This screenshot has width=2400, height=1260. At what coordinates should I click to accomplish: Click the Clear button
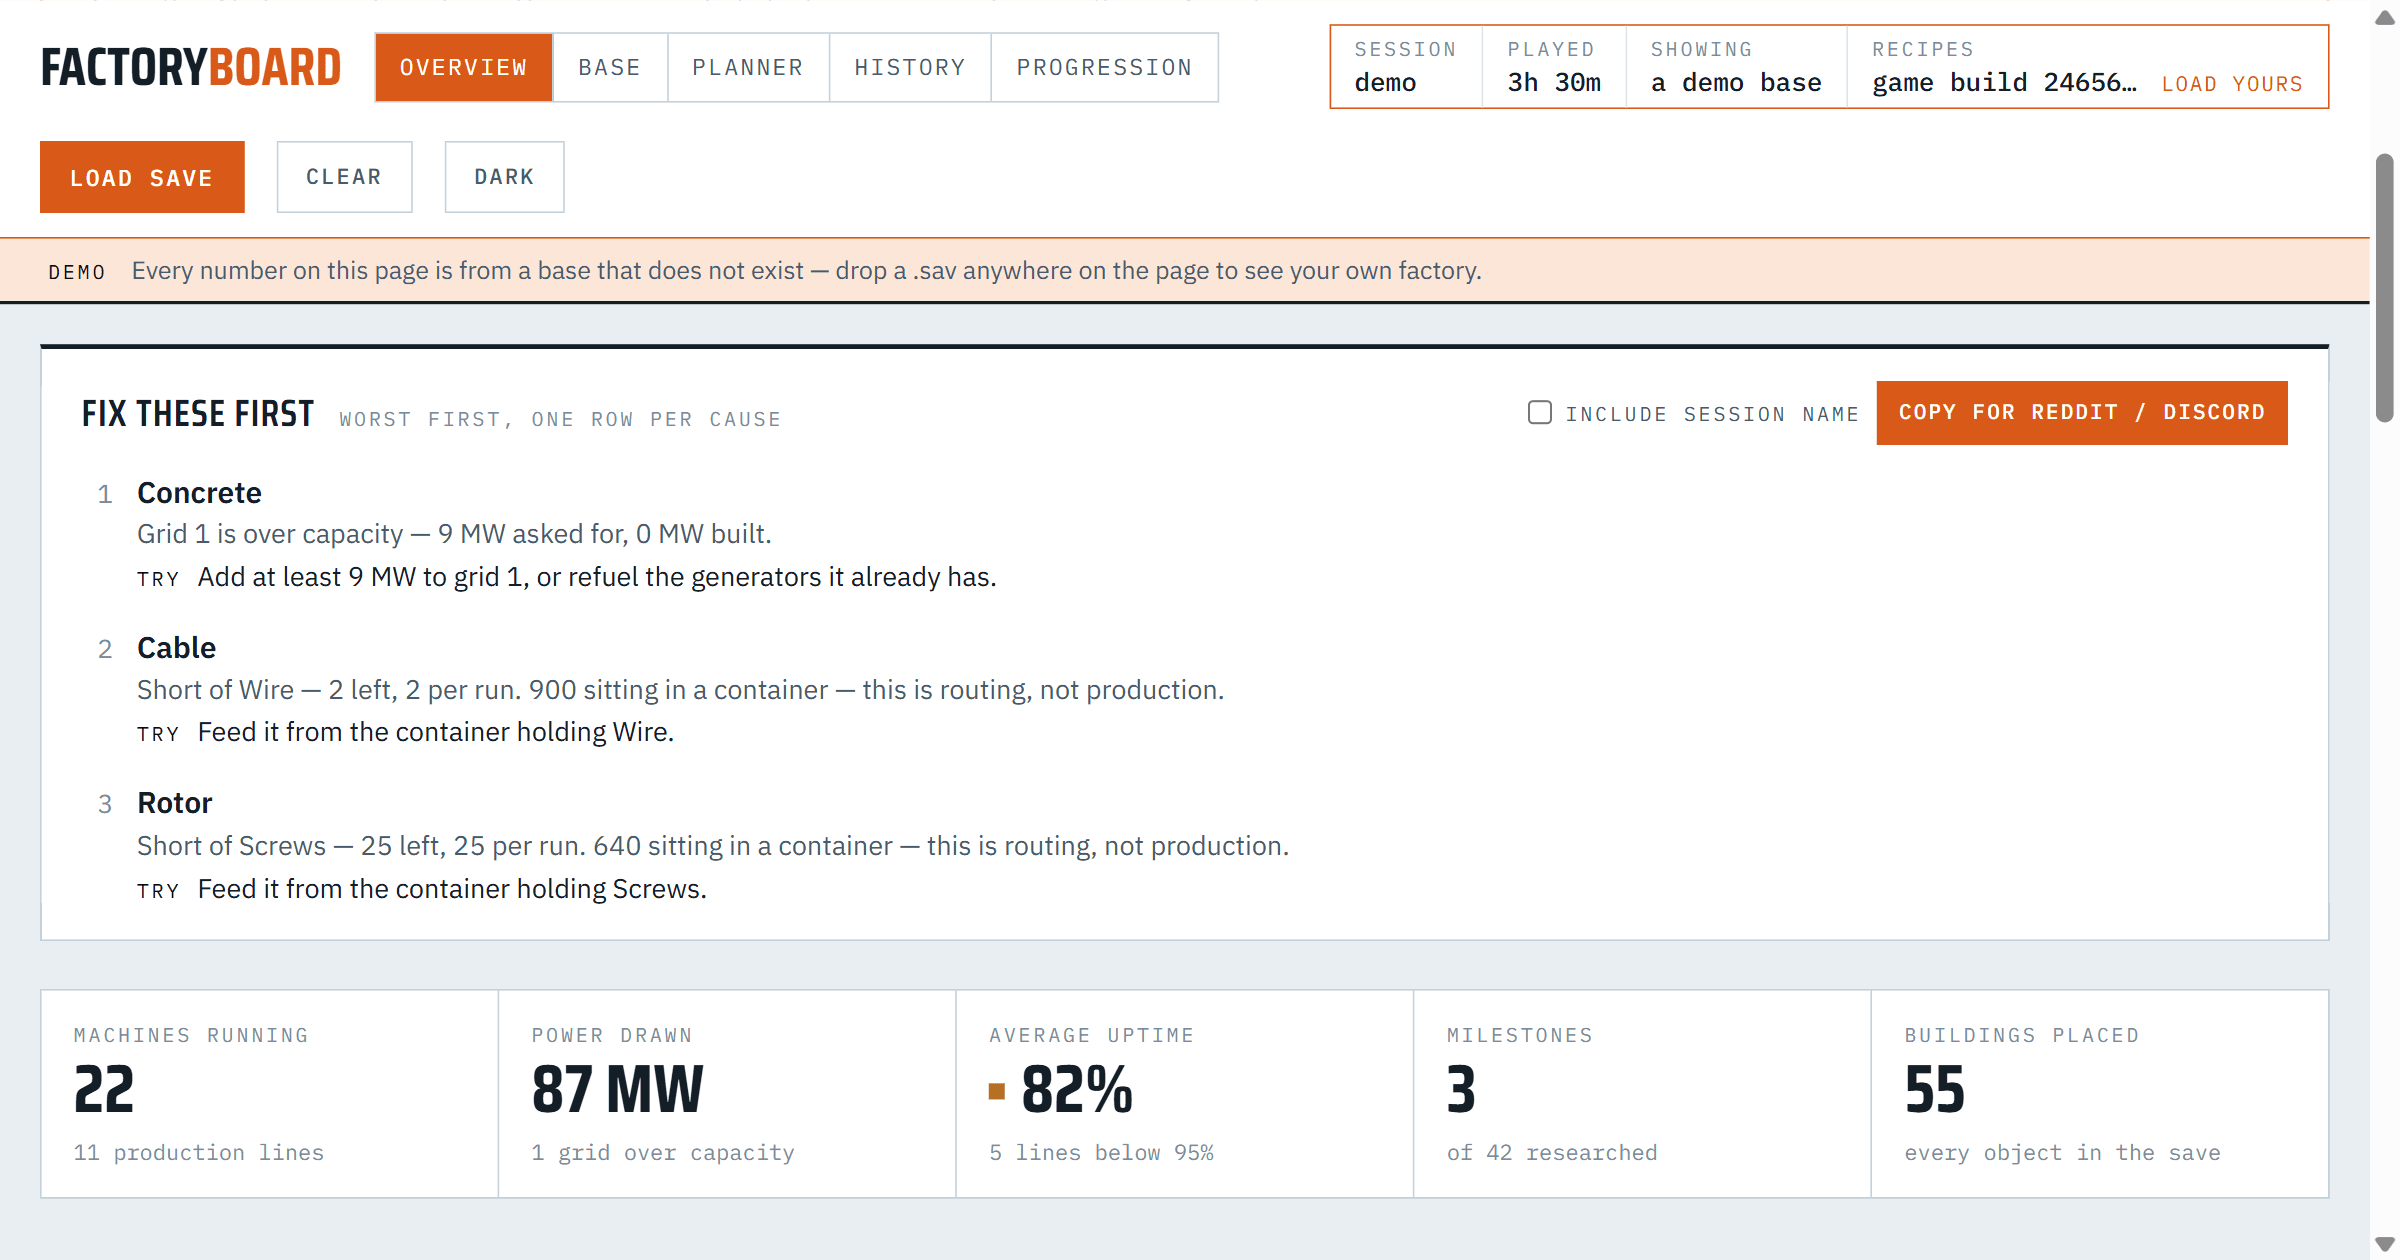tap(344, 177)
